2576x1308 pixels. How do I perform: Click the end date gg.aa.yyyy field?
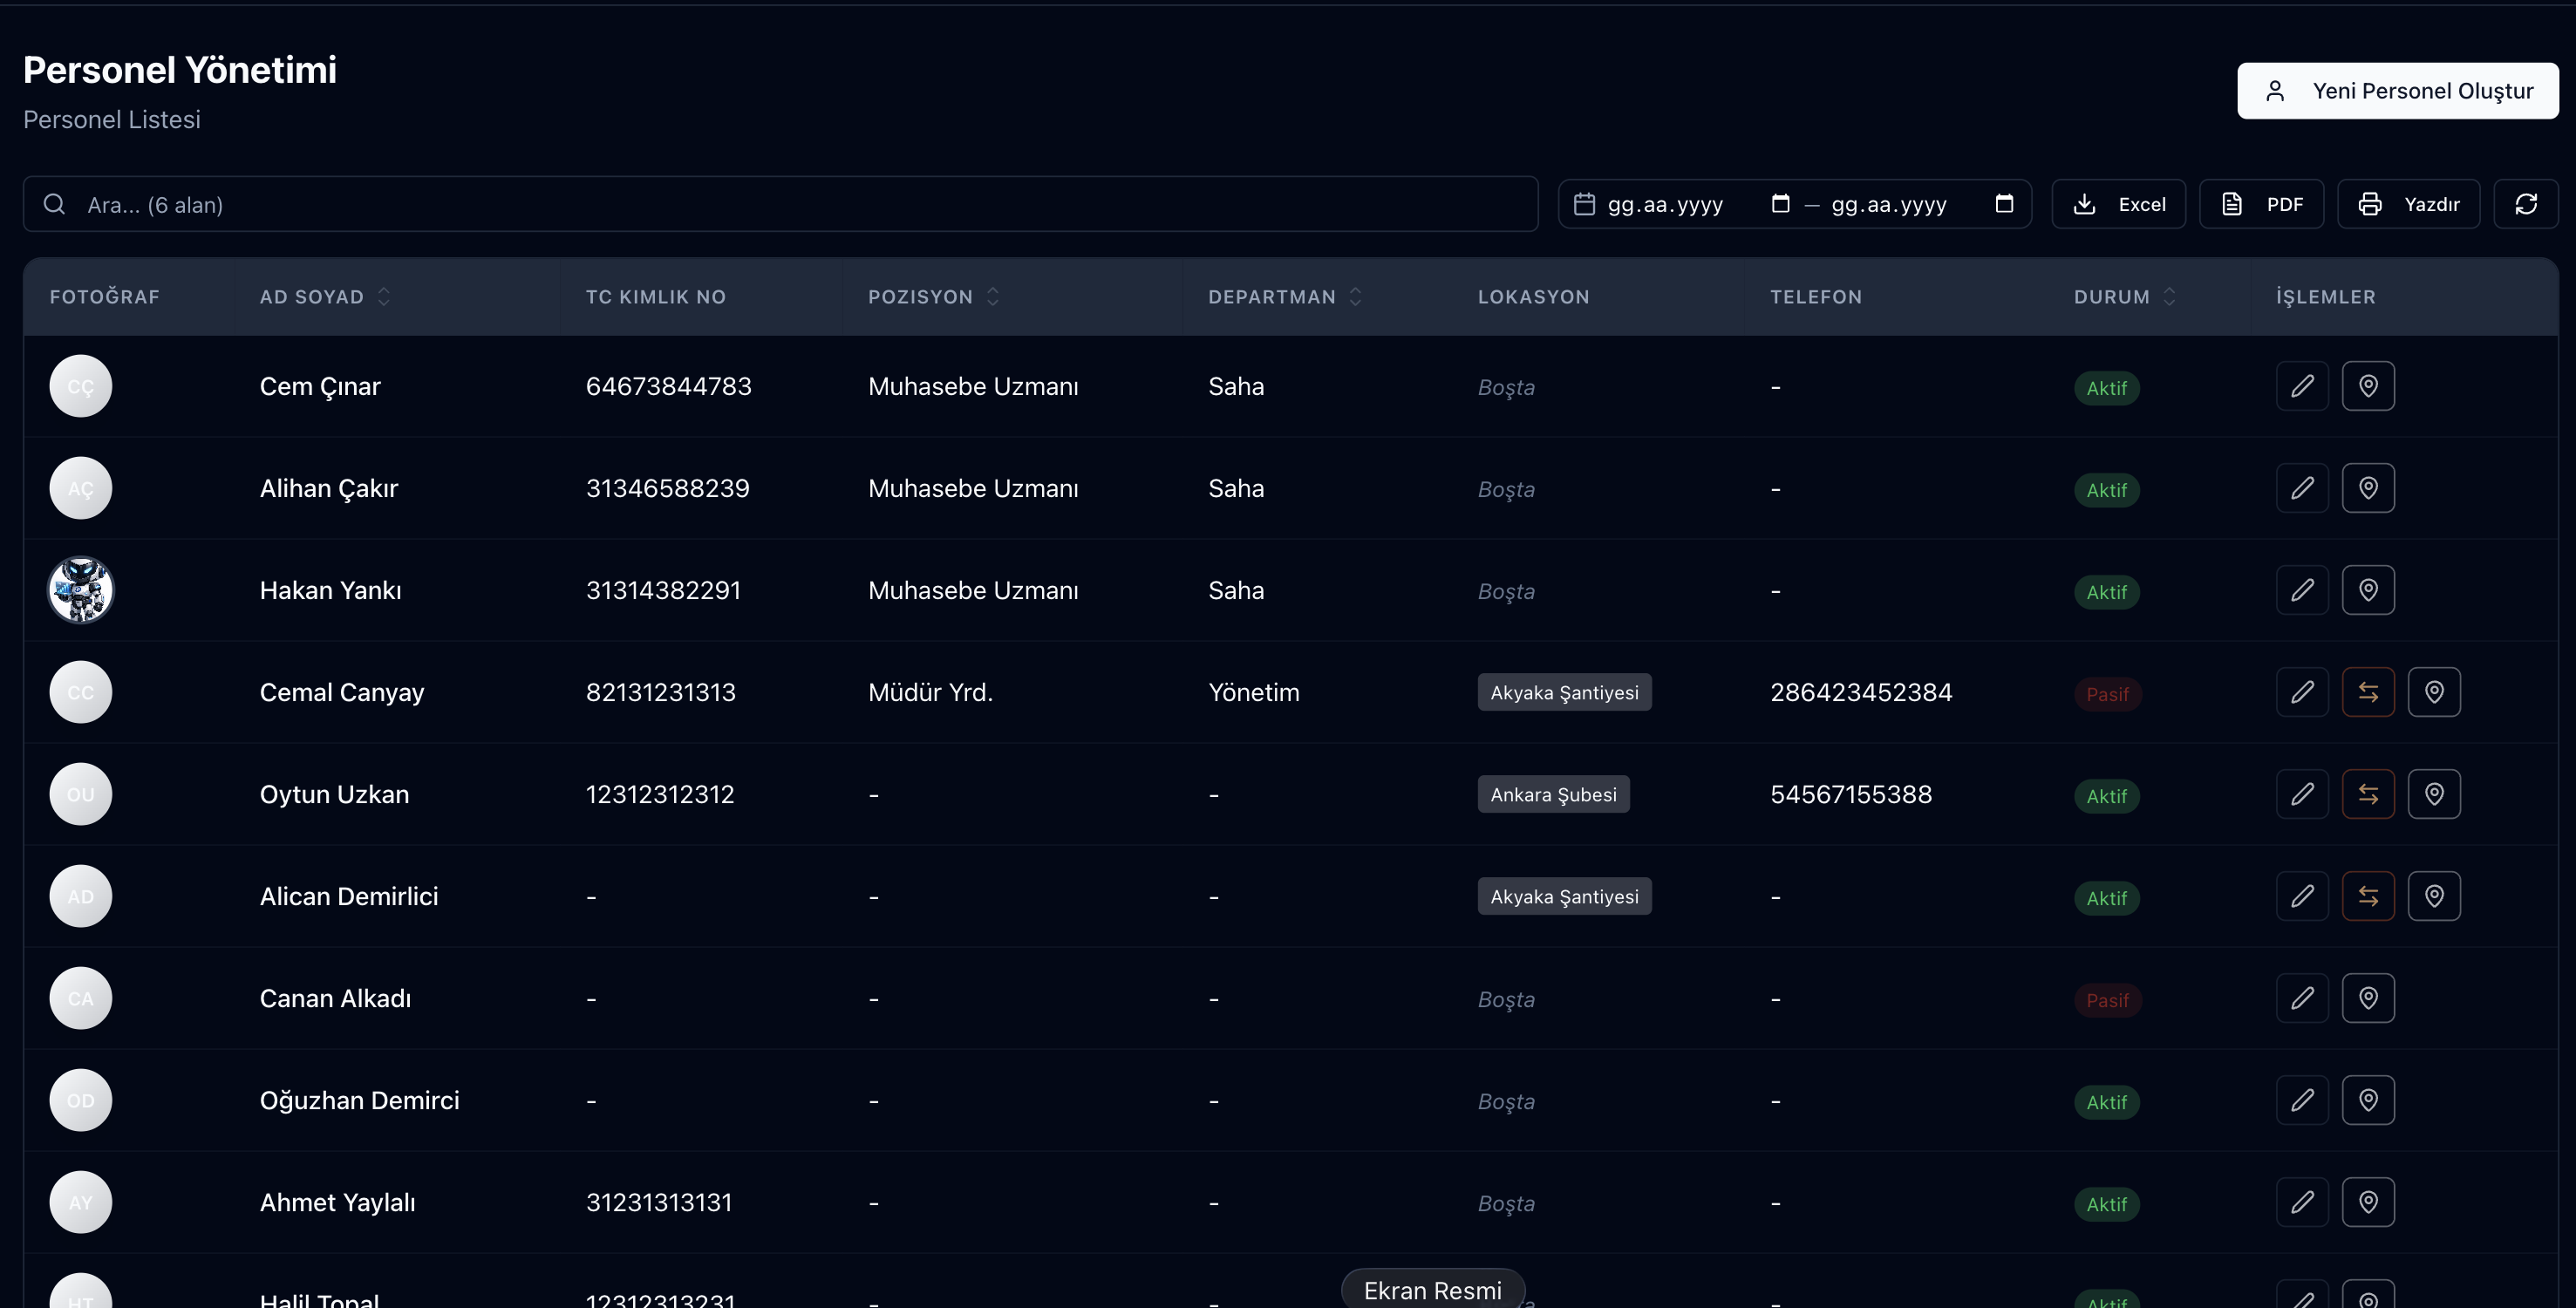1889,205
